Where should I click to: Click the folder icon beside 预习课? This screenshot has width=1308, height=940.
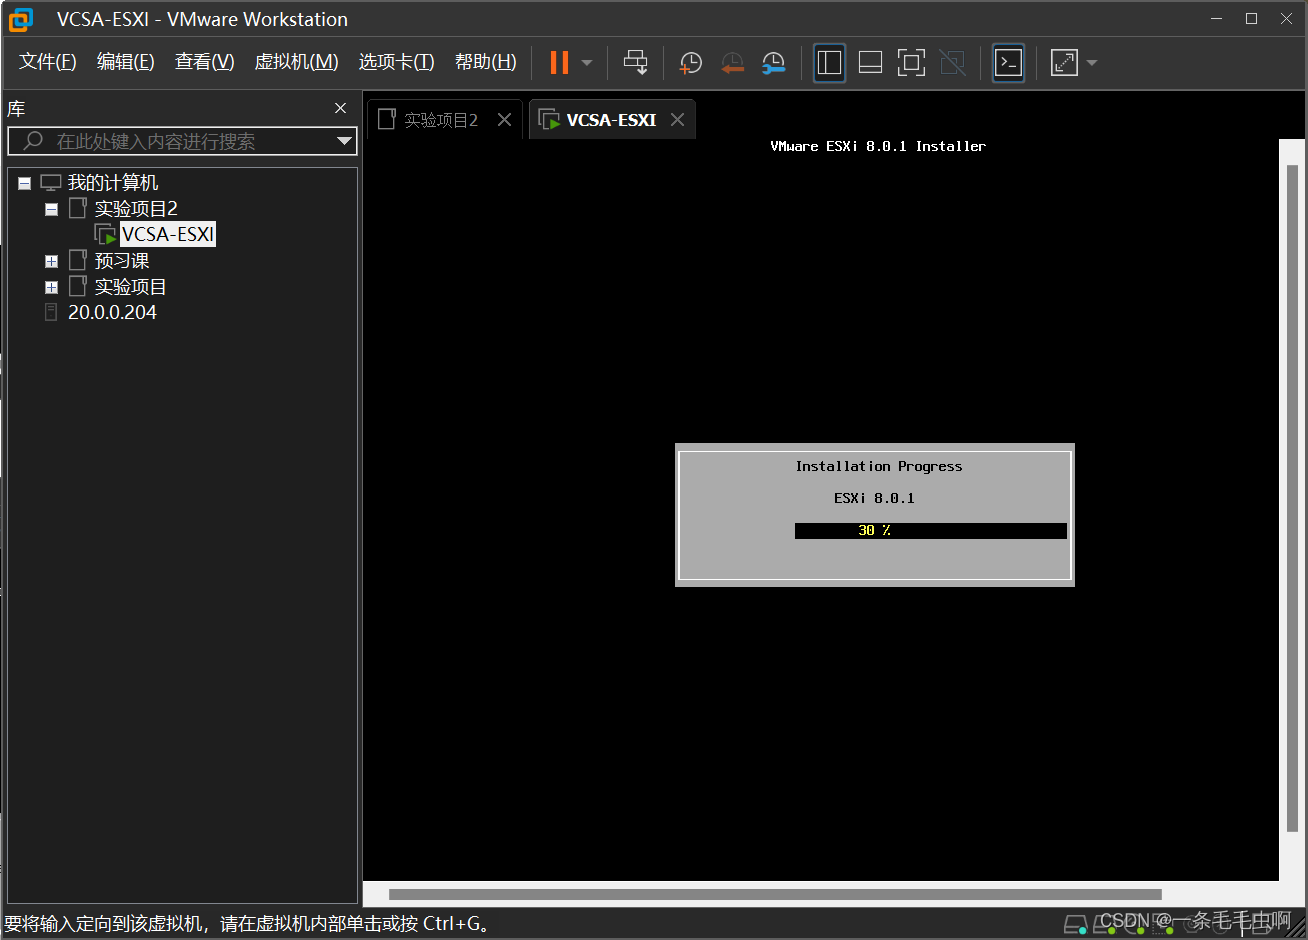(78, 260)
